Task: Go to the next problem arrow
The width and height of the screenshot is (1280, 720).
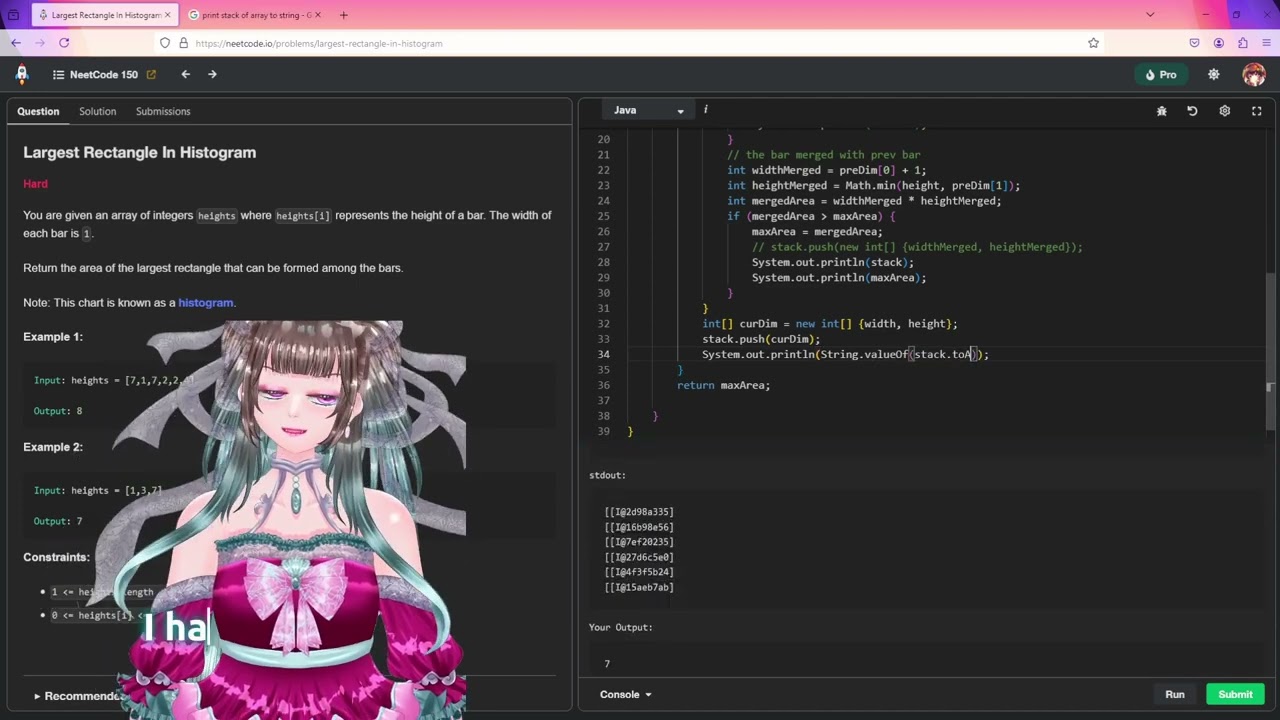Action: [212, 74]
